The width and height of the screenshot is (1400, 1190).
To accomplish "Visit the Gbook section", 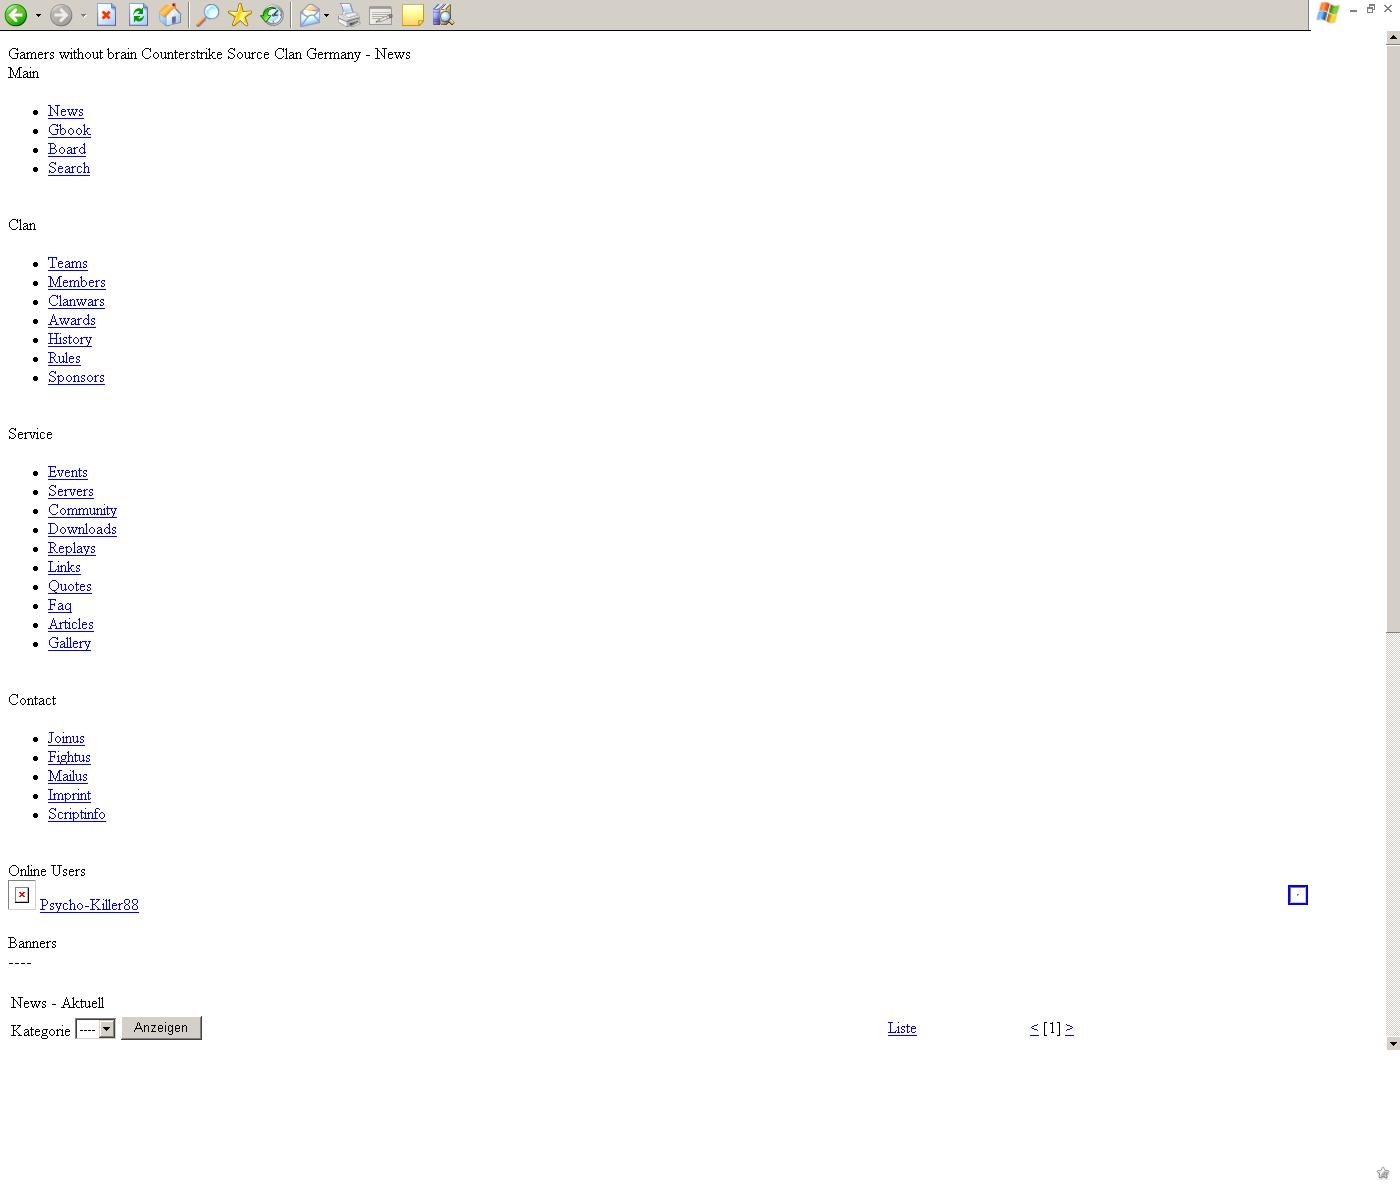I will tap(69, 130).
